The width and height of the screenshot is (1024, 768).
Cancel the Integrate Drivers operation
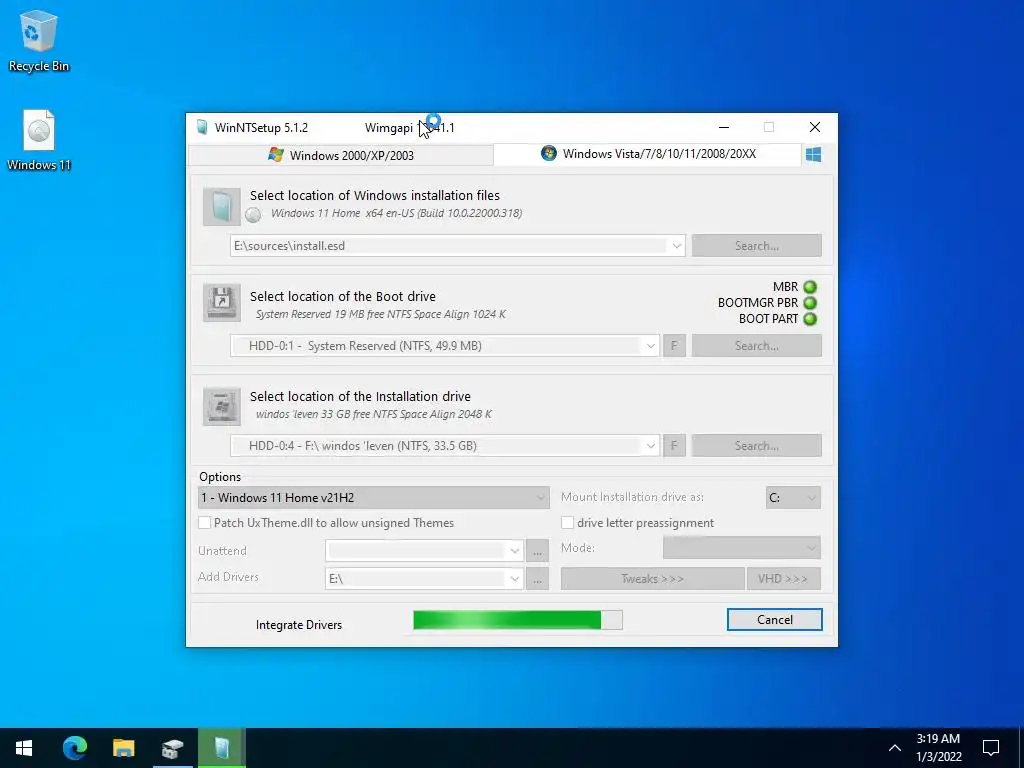point(775,620)
